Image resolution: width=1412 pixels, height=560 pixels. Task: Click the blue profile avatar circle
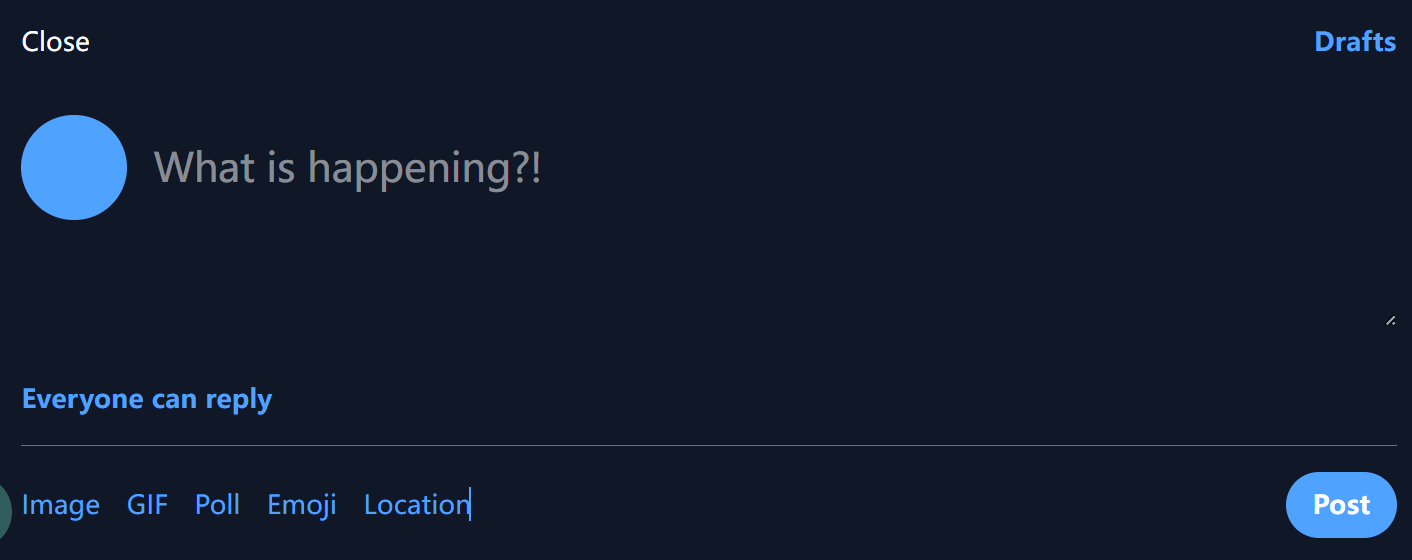click(x=74, y=167)
